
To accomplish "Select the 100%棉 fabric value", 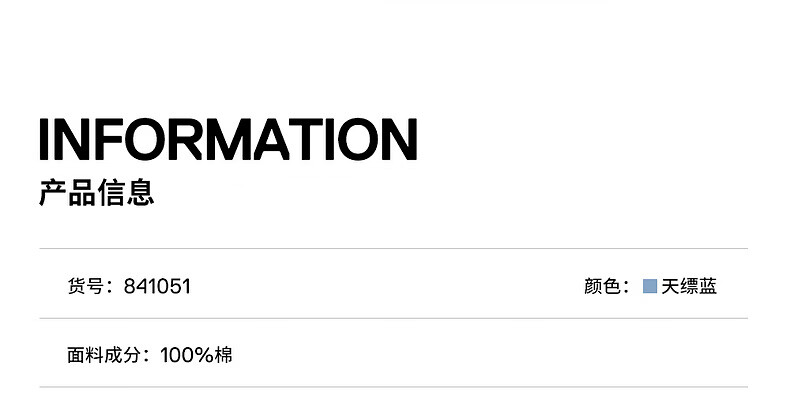I will (x=196, y=354).
